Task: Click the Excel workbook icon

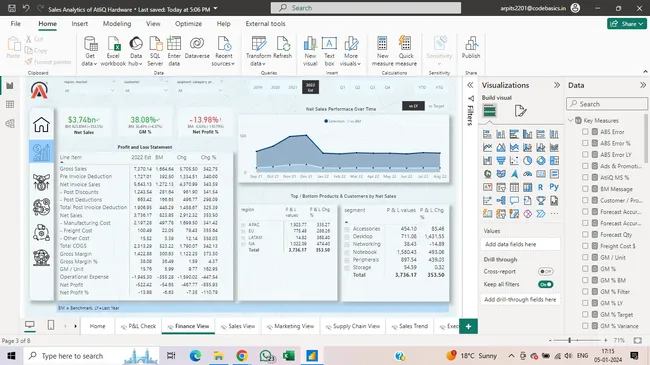Action: [113, 44]
